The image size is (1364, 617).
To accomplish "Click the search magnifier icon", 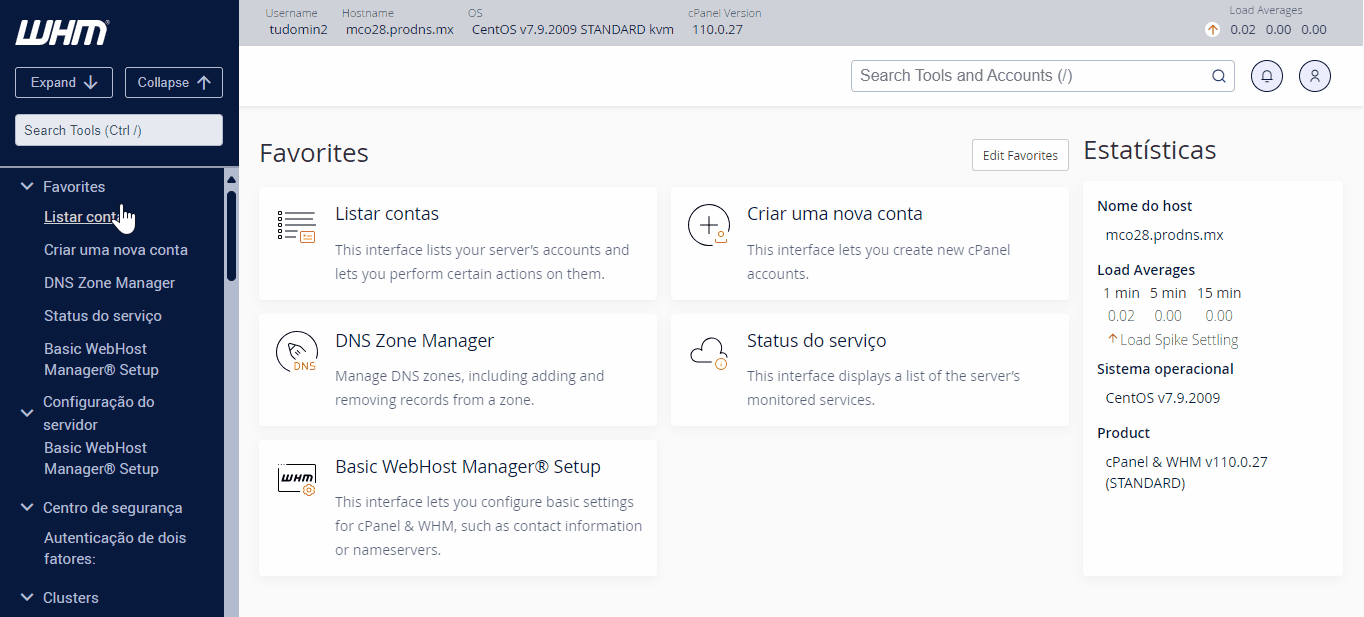I will tap(1219, 76).
